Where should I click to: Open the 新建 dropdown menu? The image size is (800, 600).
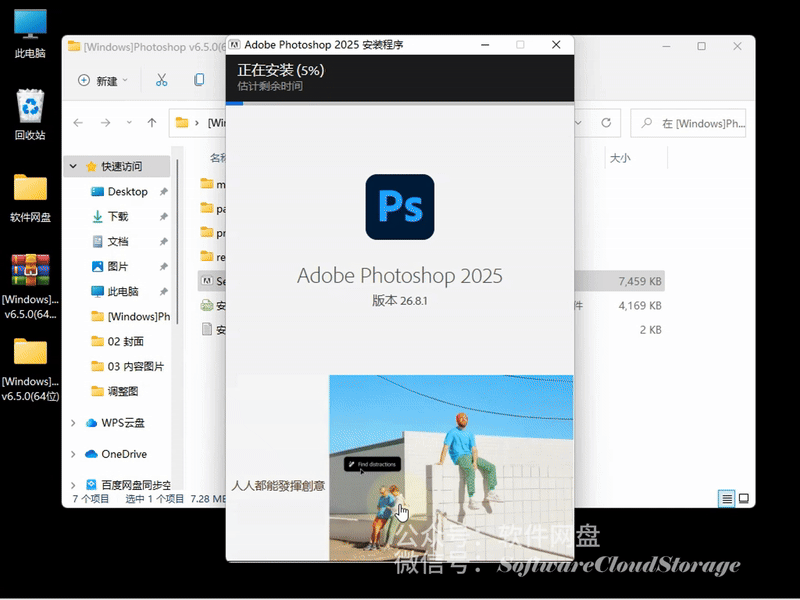point(106,80)
